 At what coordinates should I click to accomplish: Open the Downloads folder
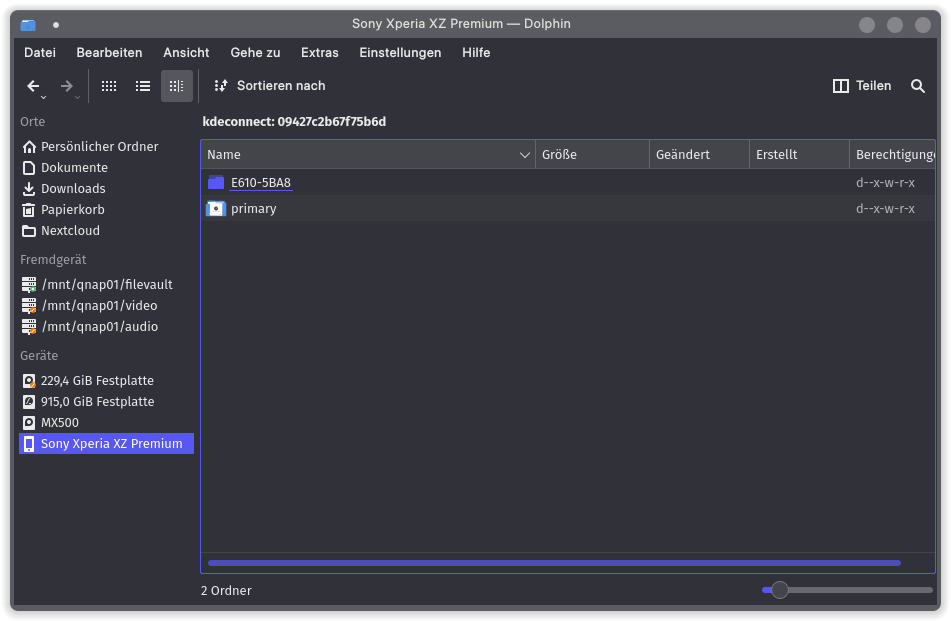click(x=71, y=188)
